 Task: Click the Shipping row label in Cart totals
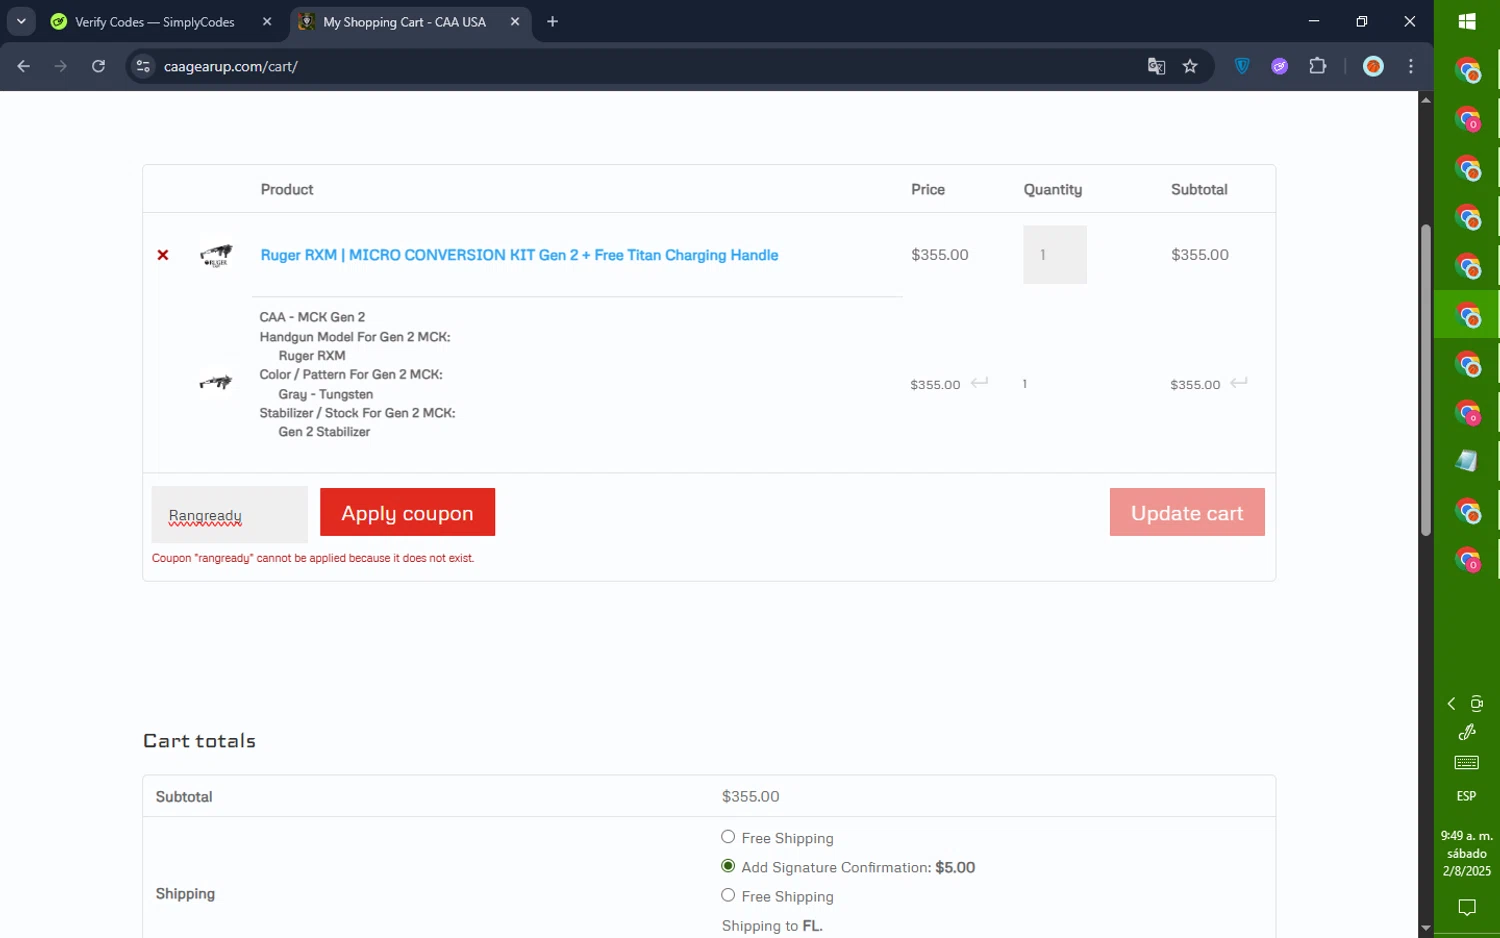[x=185, y=893]
